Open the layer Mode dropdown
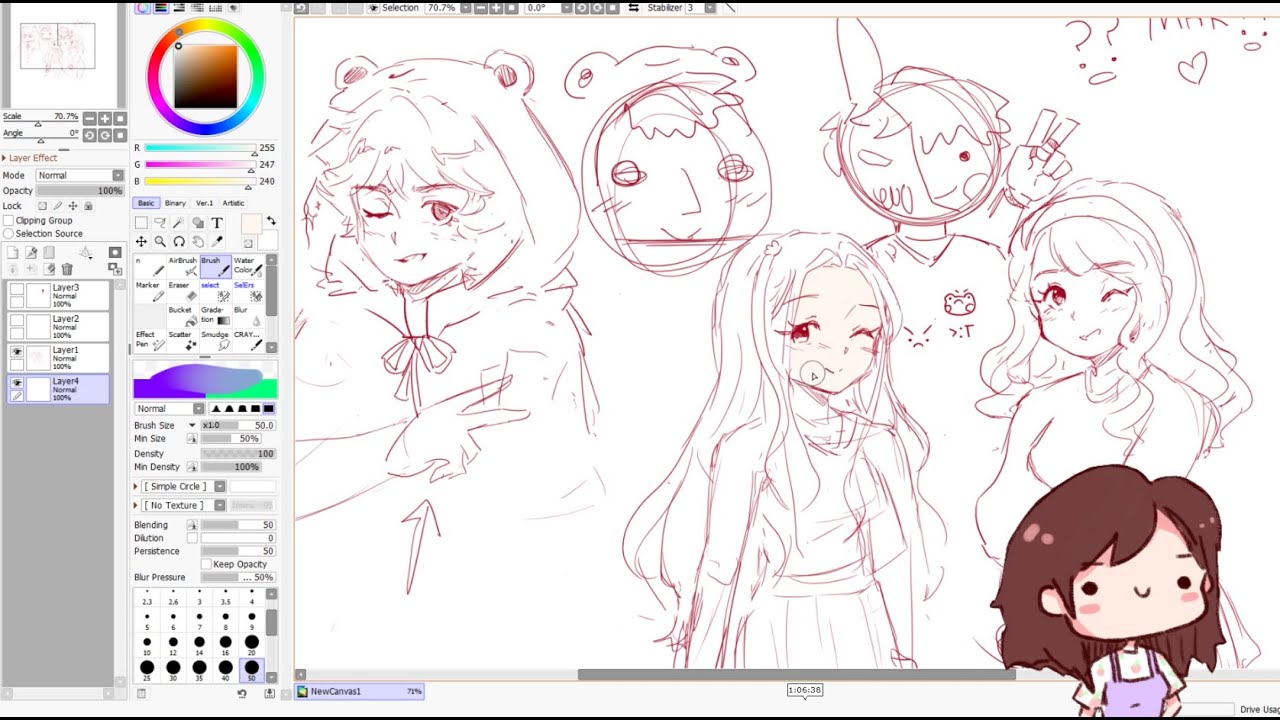 (x=80, y=176)
